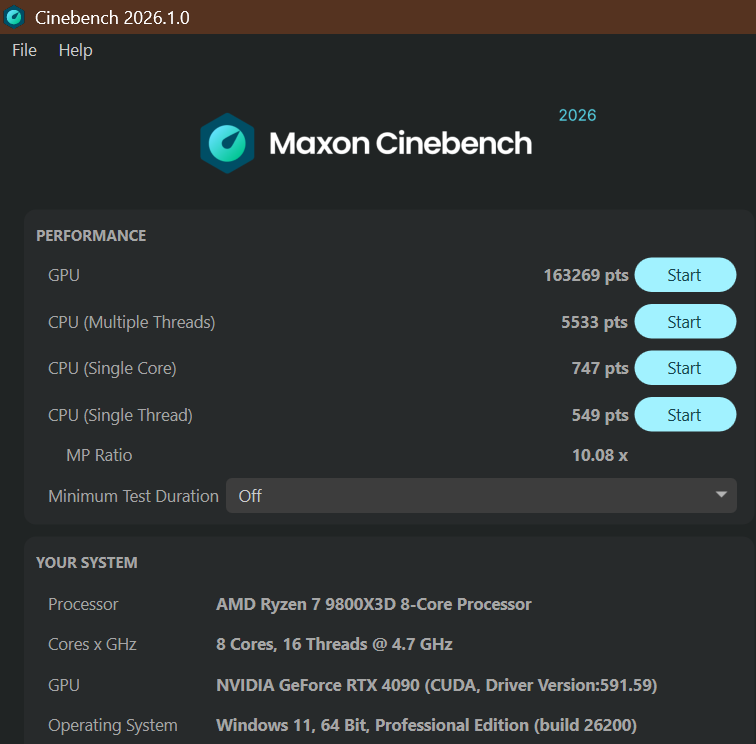Click the 163269 pts GPU score

click(586, 275)
